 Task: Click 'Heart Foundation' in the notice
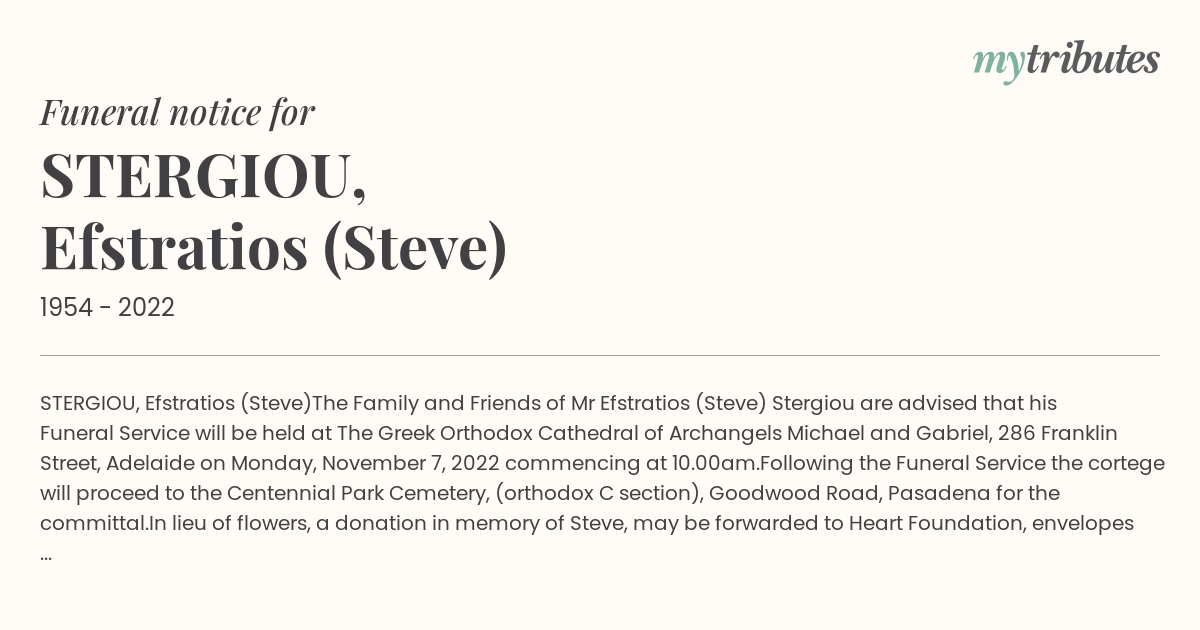[x=961, y=523]
